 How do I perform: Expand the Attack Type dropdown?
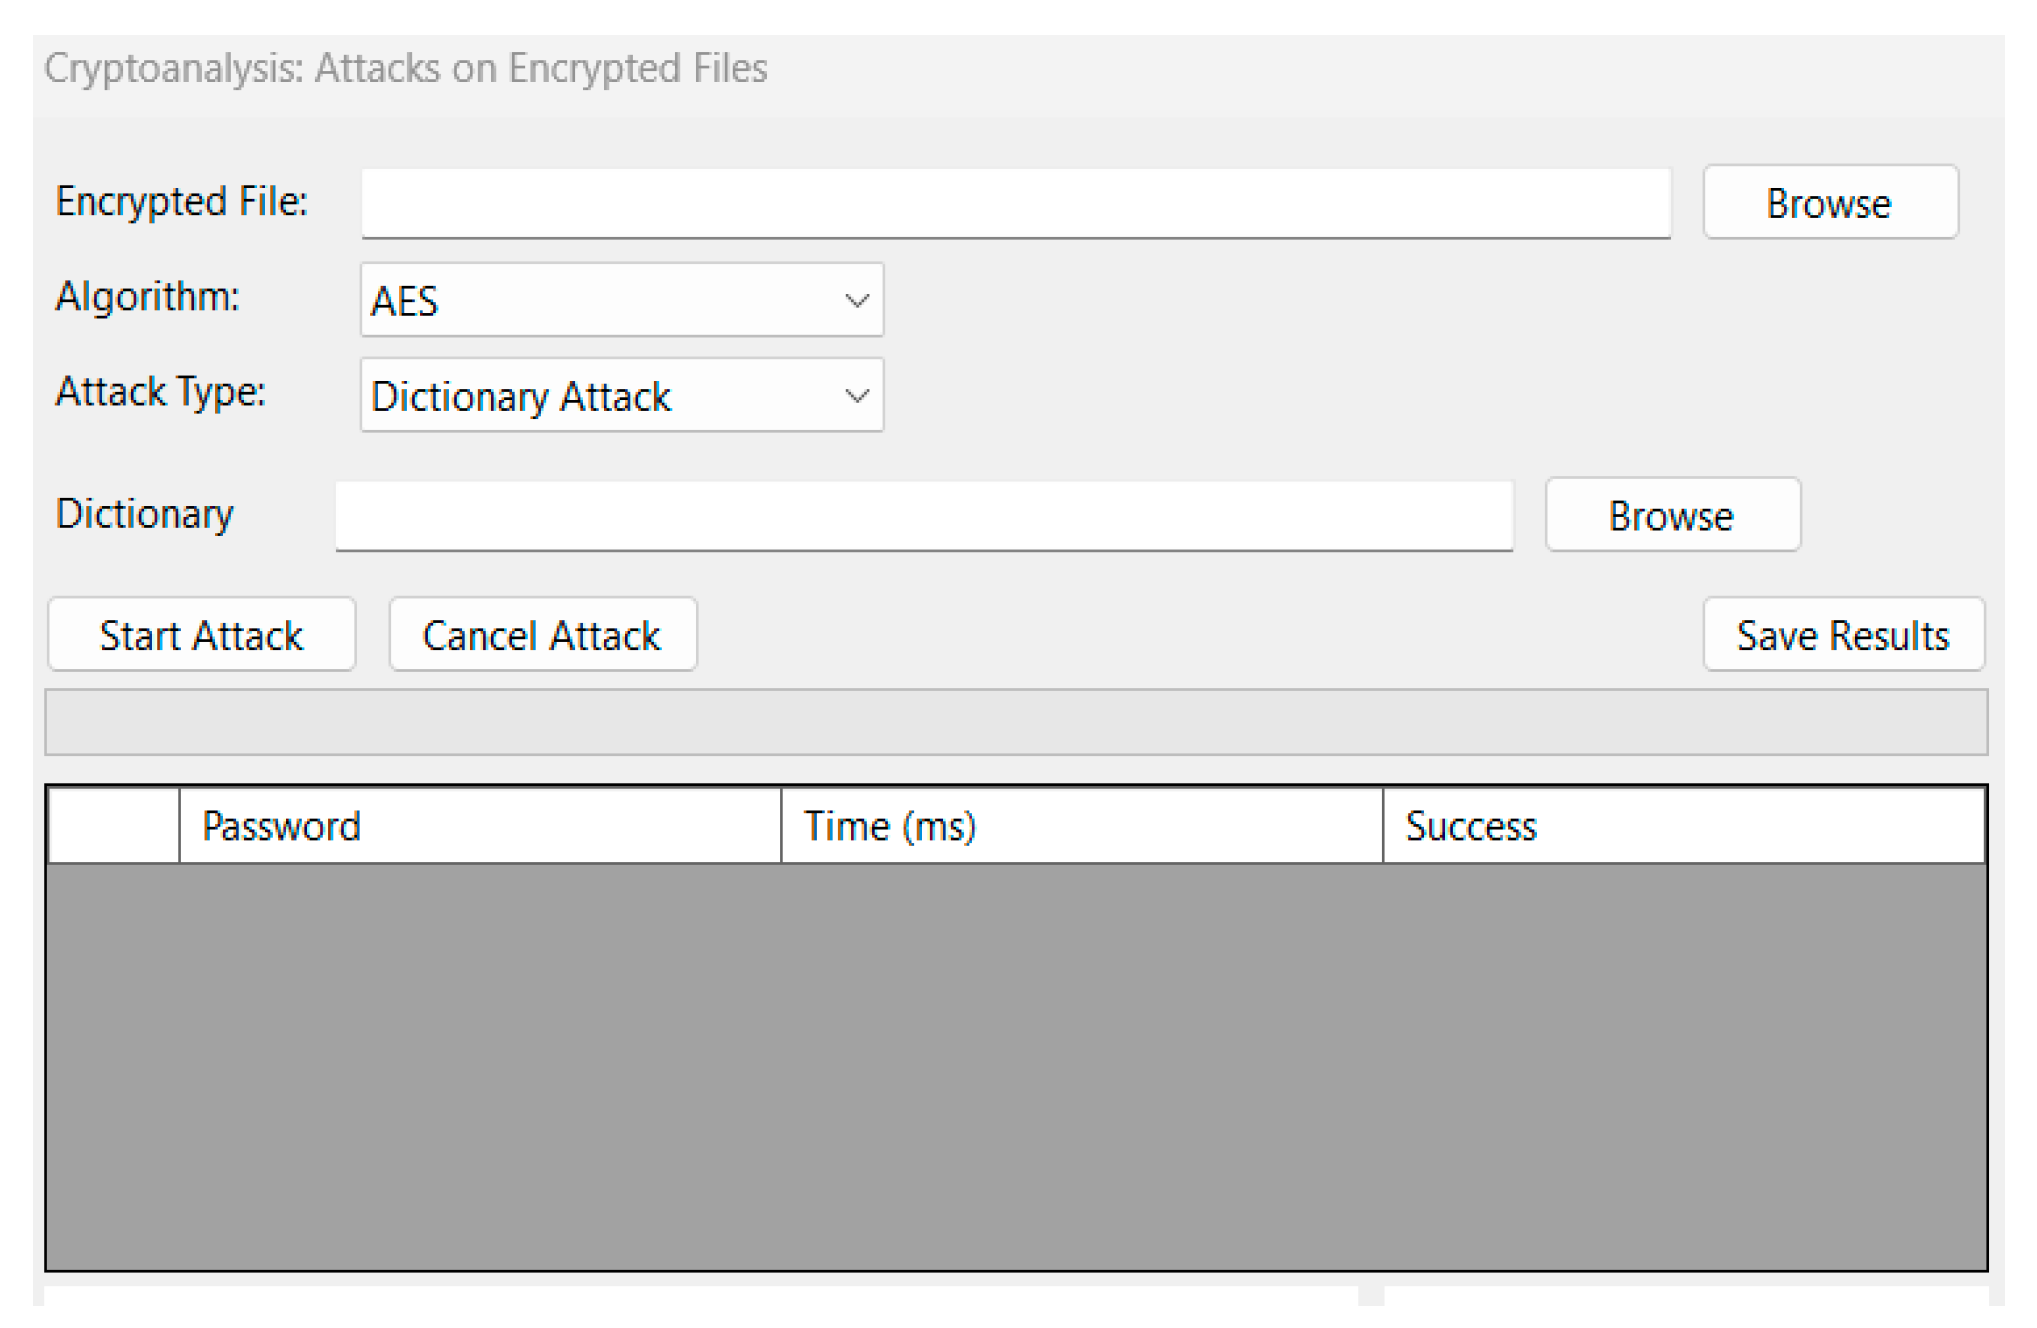620,396
